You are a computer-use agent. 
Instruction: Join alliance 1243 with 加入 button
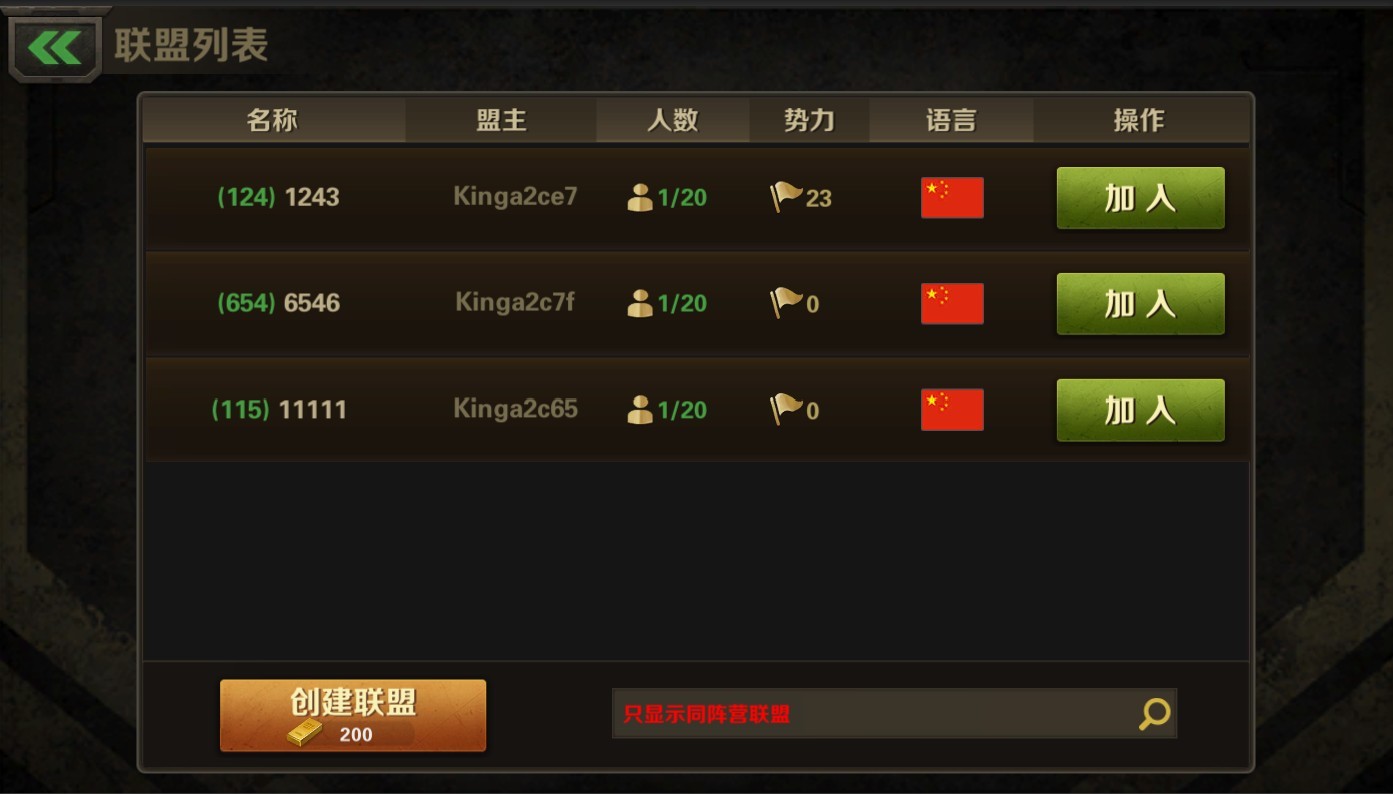tap(1140, 198)
